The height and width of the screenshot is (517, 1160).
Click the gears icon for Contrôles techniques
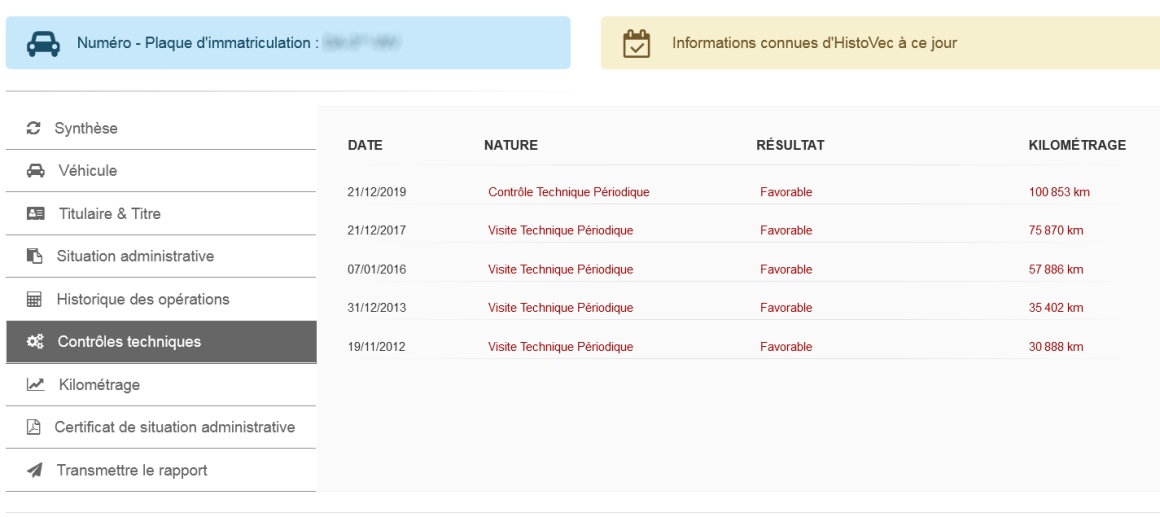[x=35, y=342]
